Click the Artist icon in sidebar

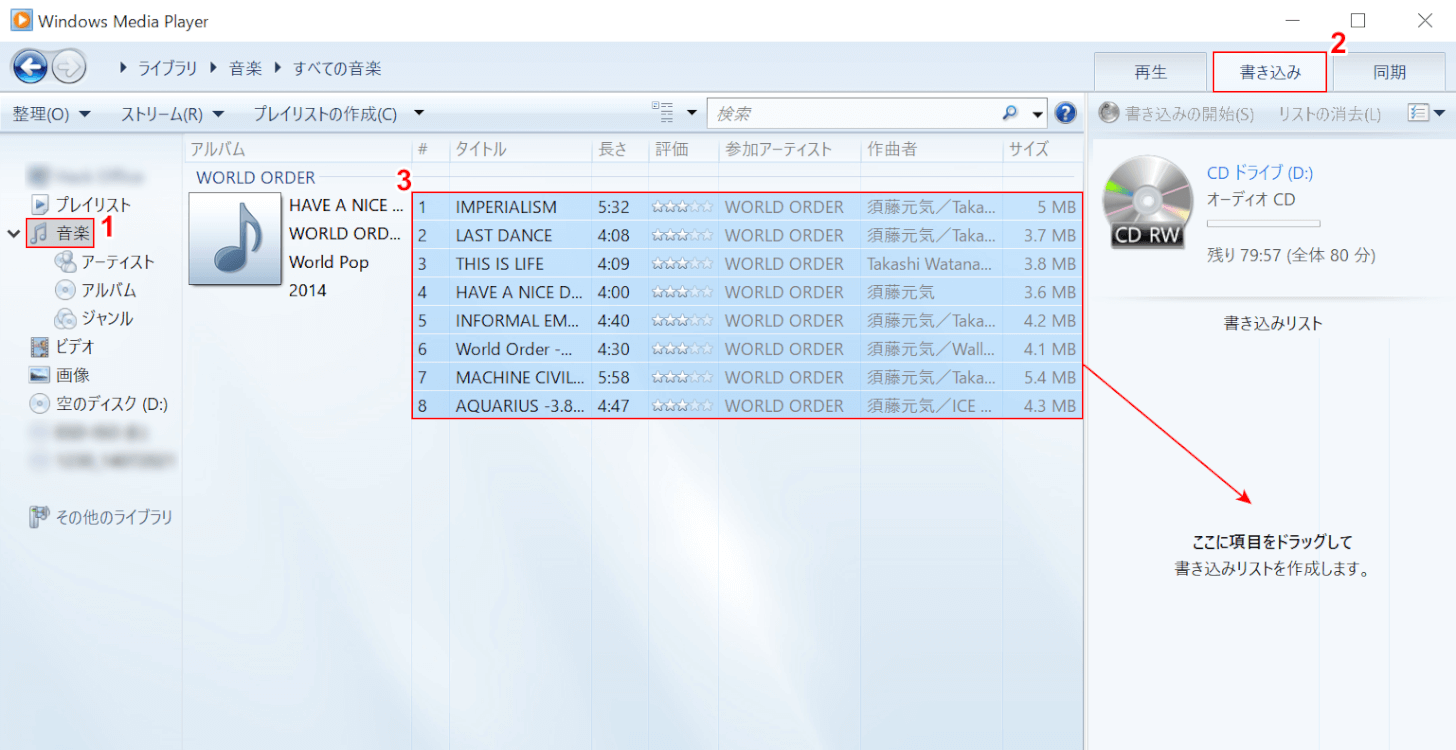65,262
